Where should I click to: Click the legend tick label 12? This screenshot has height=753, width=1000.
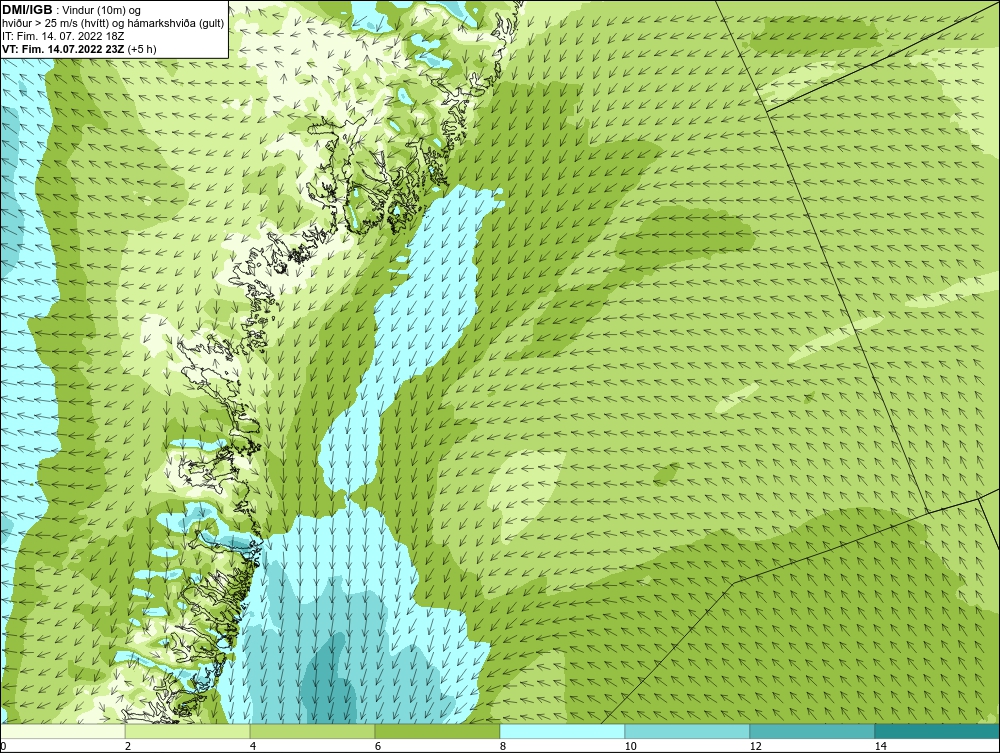coord(756,746)
